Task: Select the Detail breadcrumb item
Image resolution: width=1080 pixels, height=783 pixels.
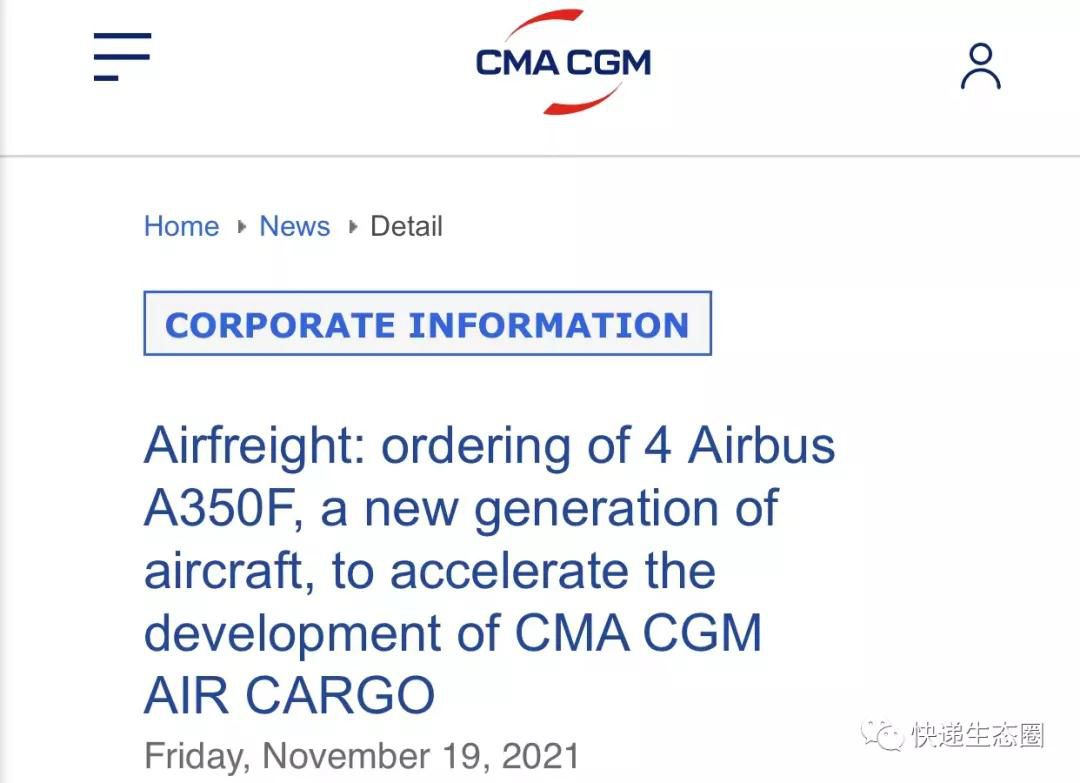Action: coord(406,226)
